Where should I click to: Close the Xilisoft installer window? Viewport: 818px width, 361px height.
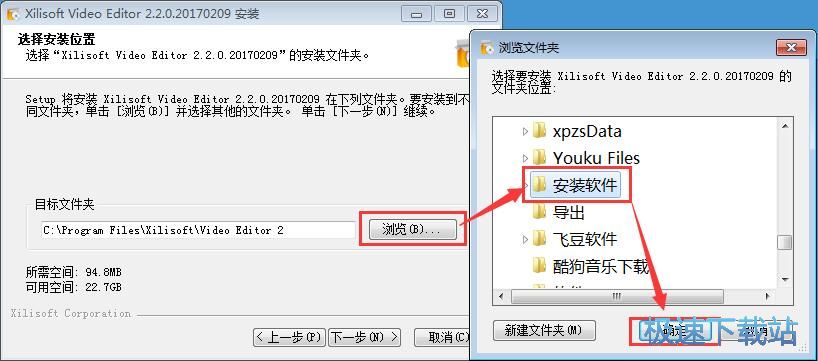482,14
